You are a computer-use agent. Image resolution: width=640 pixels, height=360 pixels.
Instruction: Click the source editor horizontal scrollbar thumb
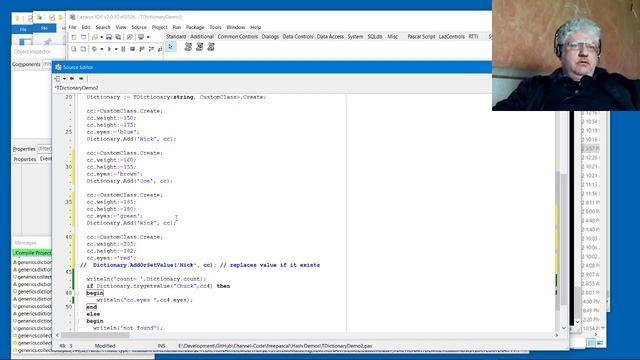coord(96,335)
